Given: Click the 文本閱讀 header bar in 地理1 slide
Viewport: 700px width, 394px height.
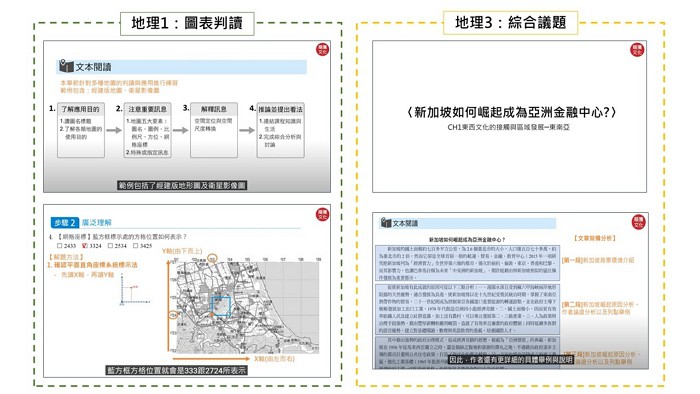Looking at the screenshot, I should 182,66.
